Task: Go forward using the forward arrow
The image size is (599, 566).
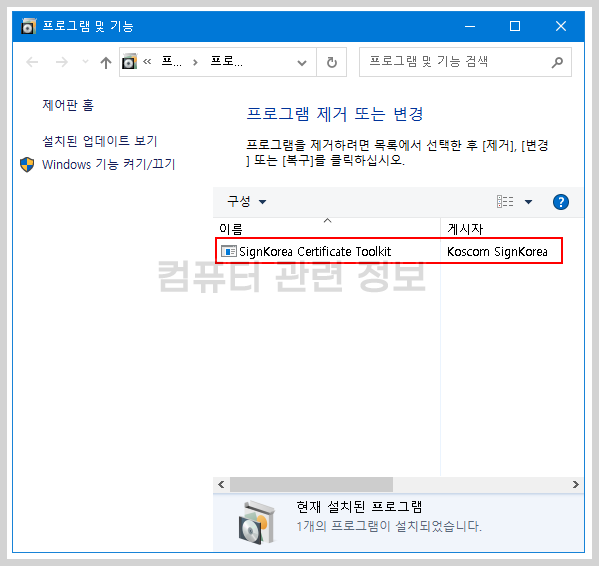Action: click(62, 62)
